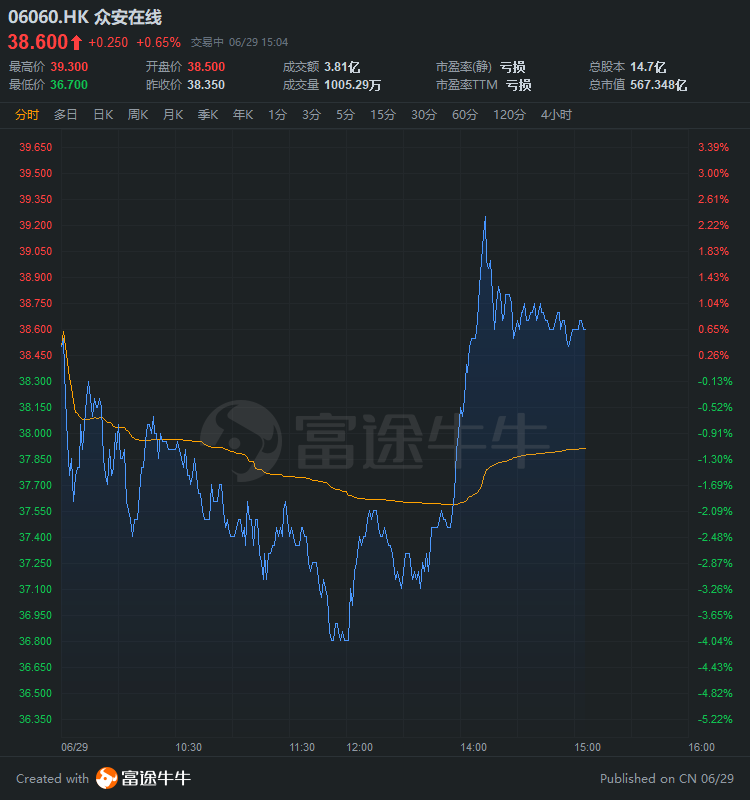Image resolution: width=750 pixels, height=800 pixels.
Task: Click the 10:30 time axis label
Action: coord(188,747)
